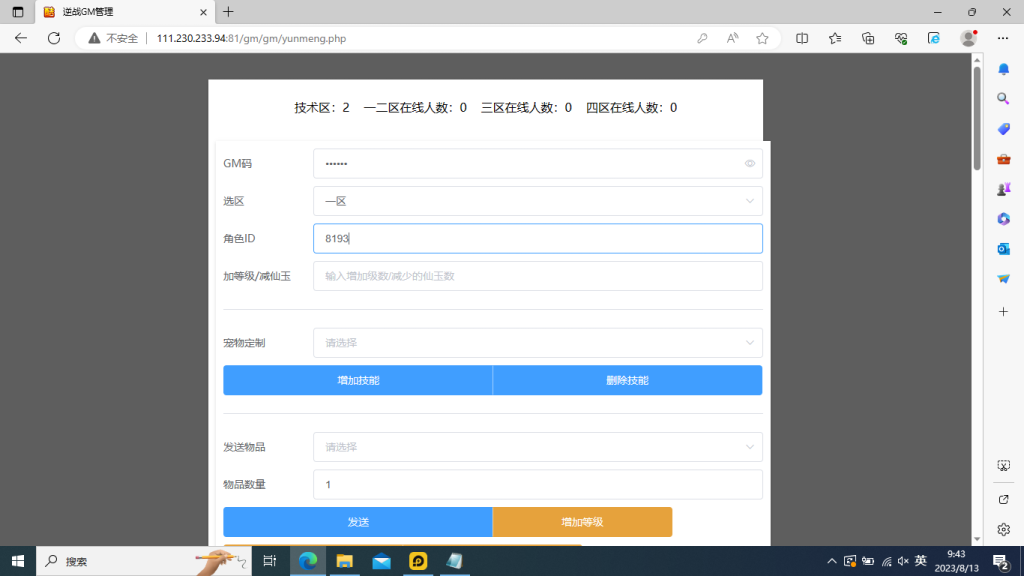Open the Split screen toolbar icon
The width and height of the screenshot is (1024, 576).
tap(803, 37)
